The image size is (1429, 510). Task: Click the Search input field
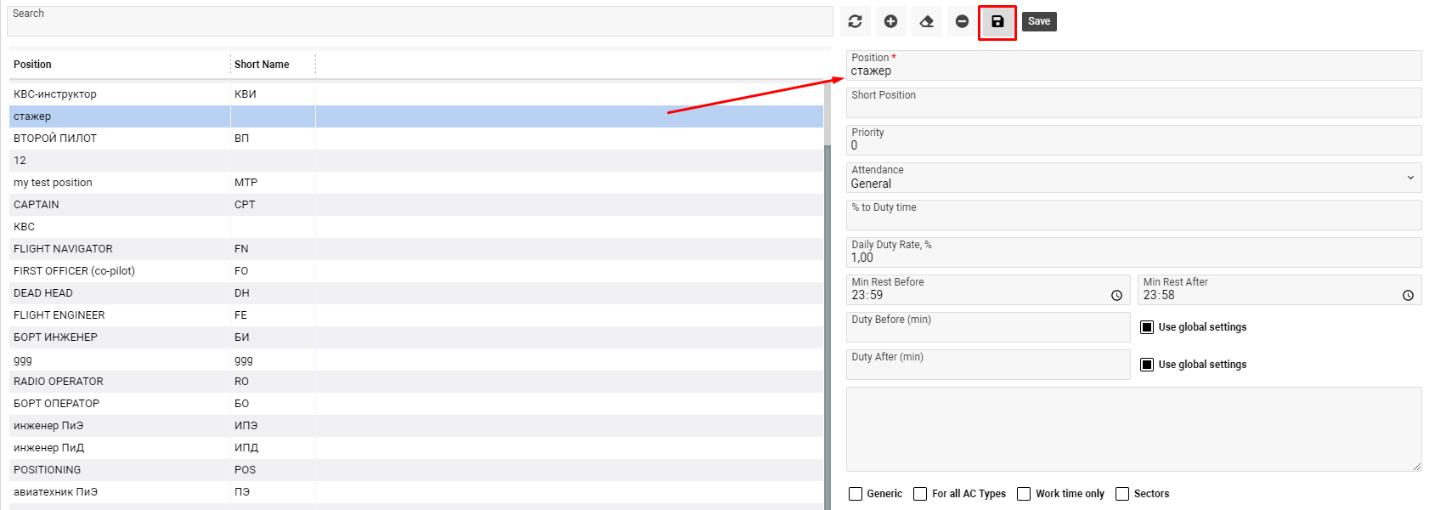[418, 23]
